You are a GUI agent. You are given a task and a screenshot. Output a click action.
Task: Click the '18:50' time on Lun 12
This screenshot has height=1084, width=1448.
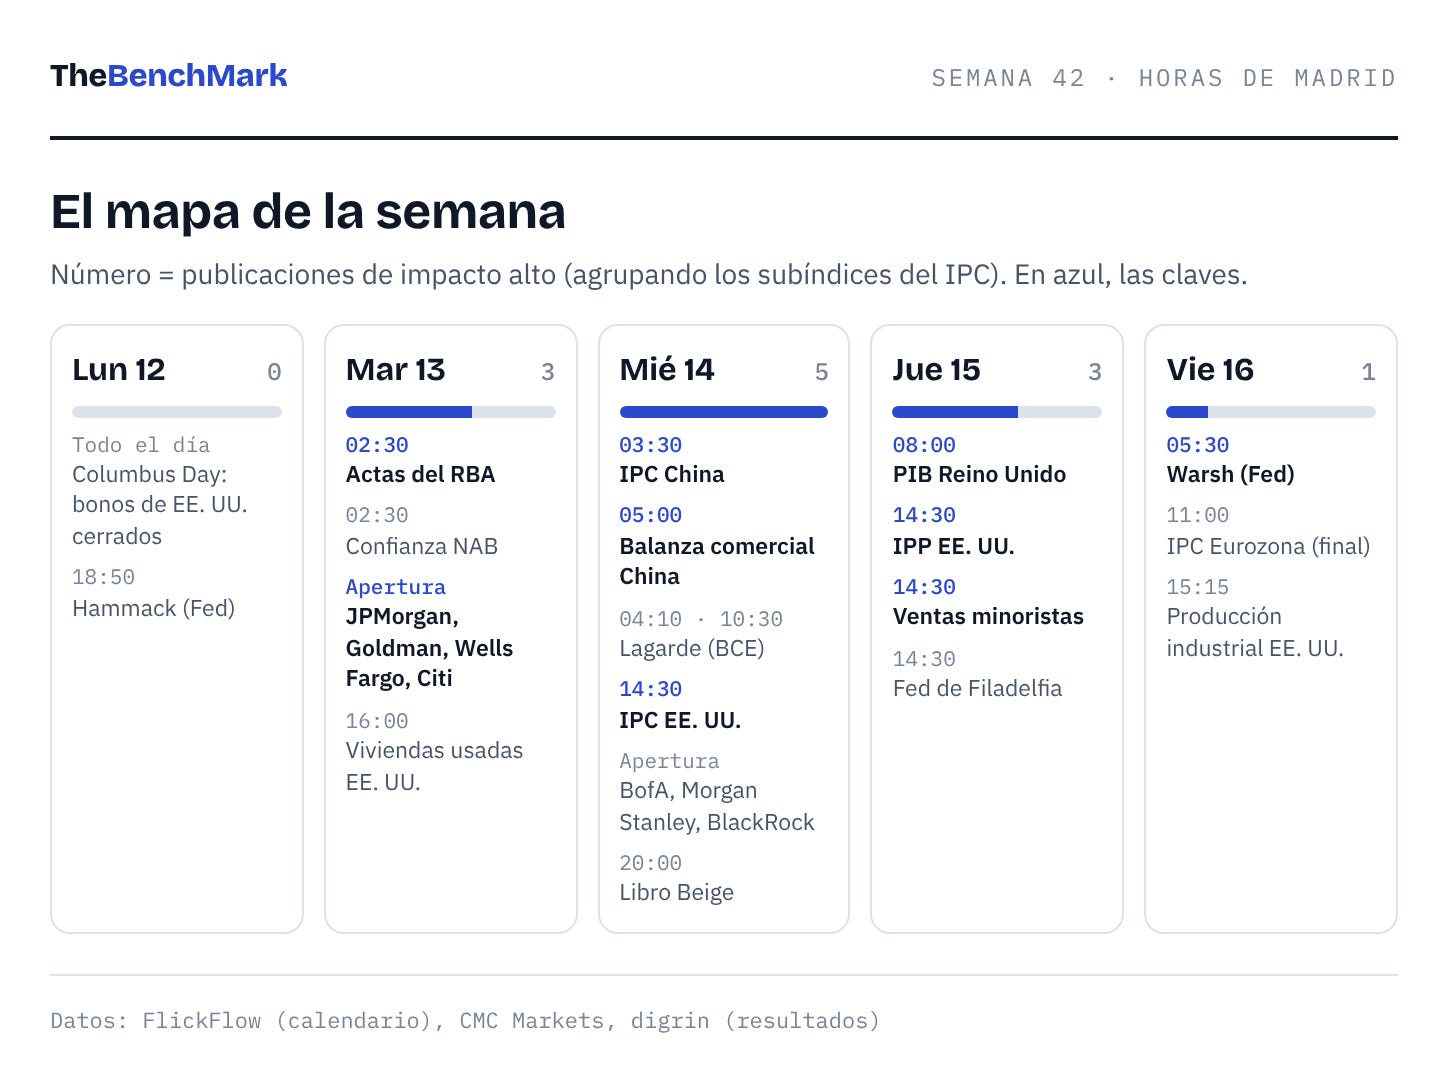(103, 577)
